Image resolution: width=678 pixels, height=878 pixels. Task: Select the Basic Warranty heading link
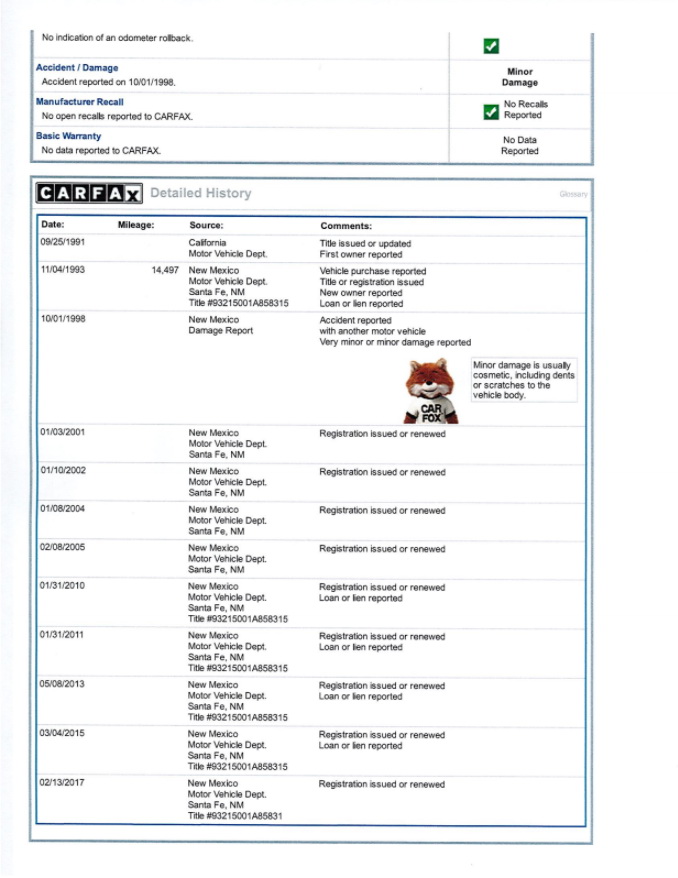pos(68,136)
